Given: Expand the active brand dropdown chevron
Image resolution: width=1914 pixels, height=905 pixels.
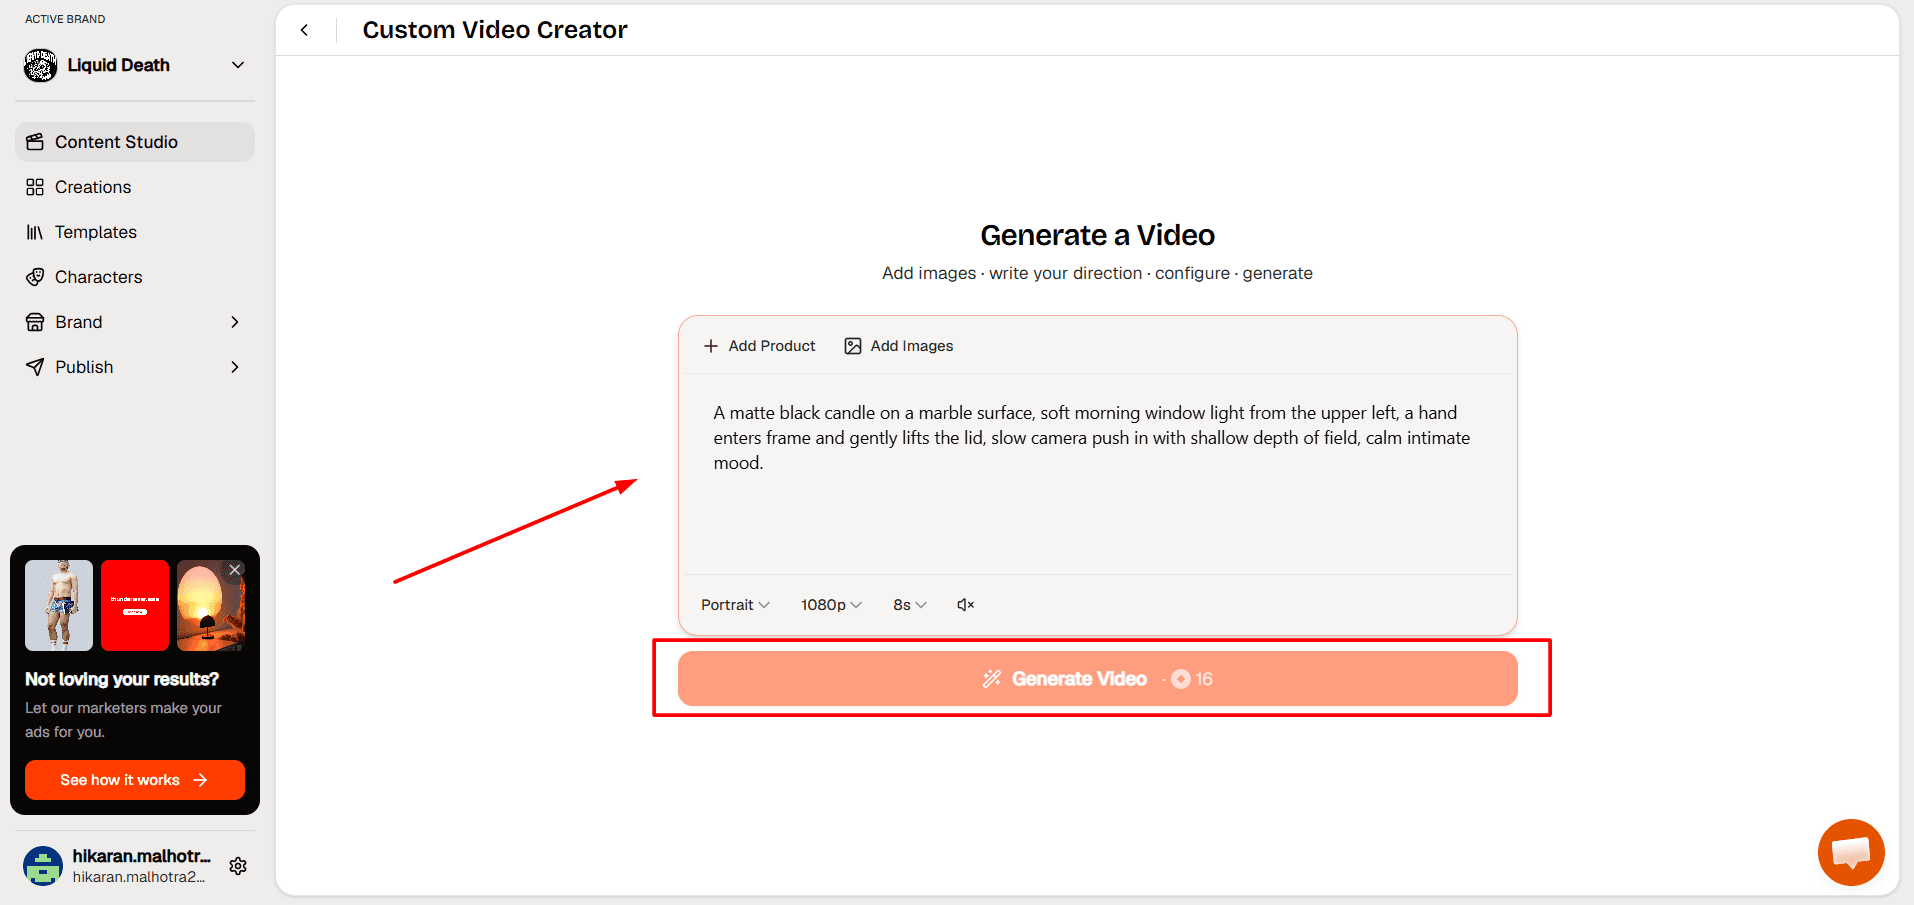Looking at the screenshot, I should (x=238, y=65).
